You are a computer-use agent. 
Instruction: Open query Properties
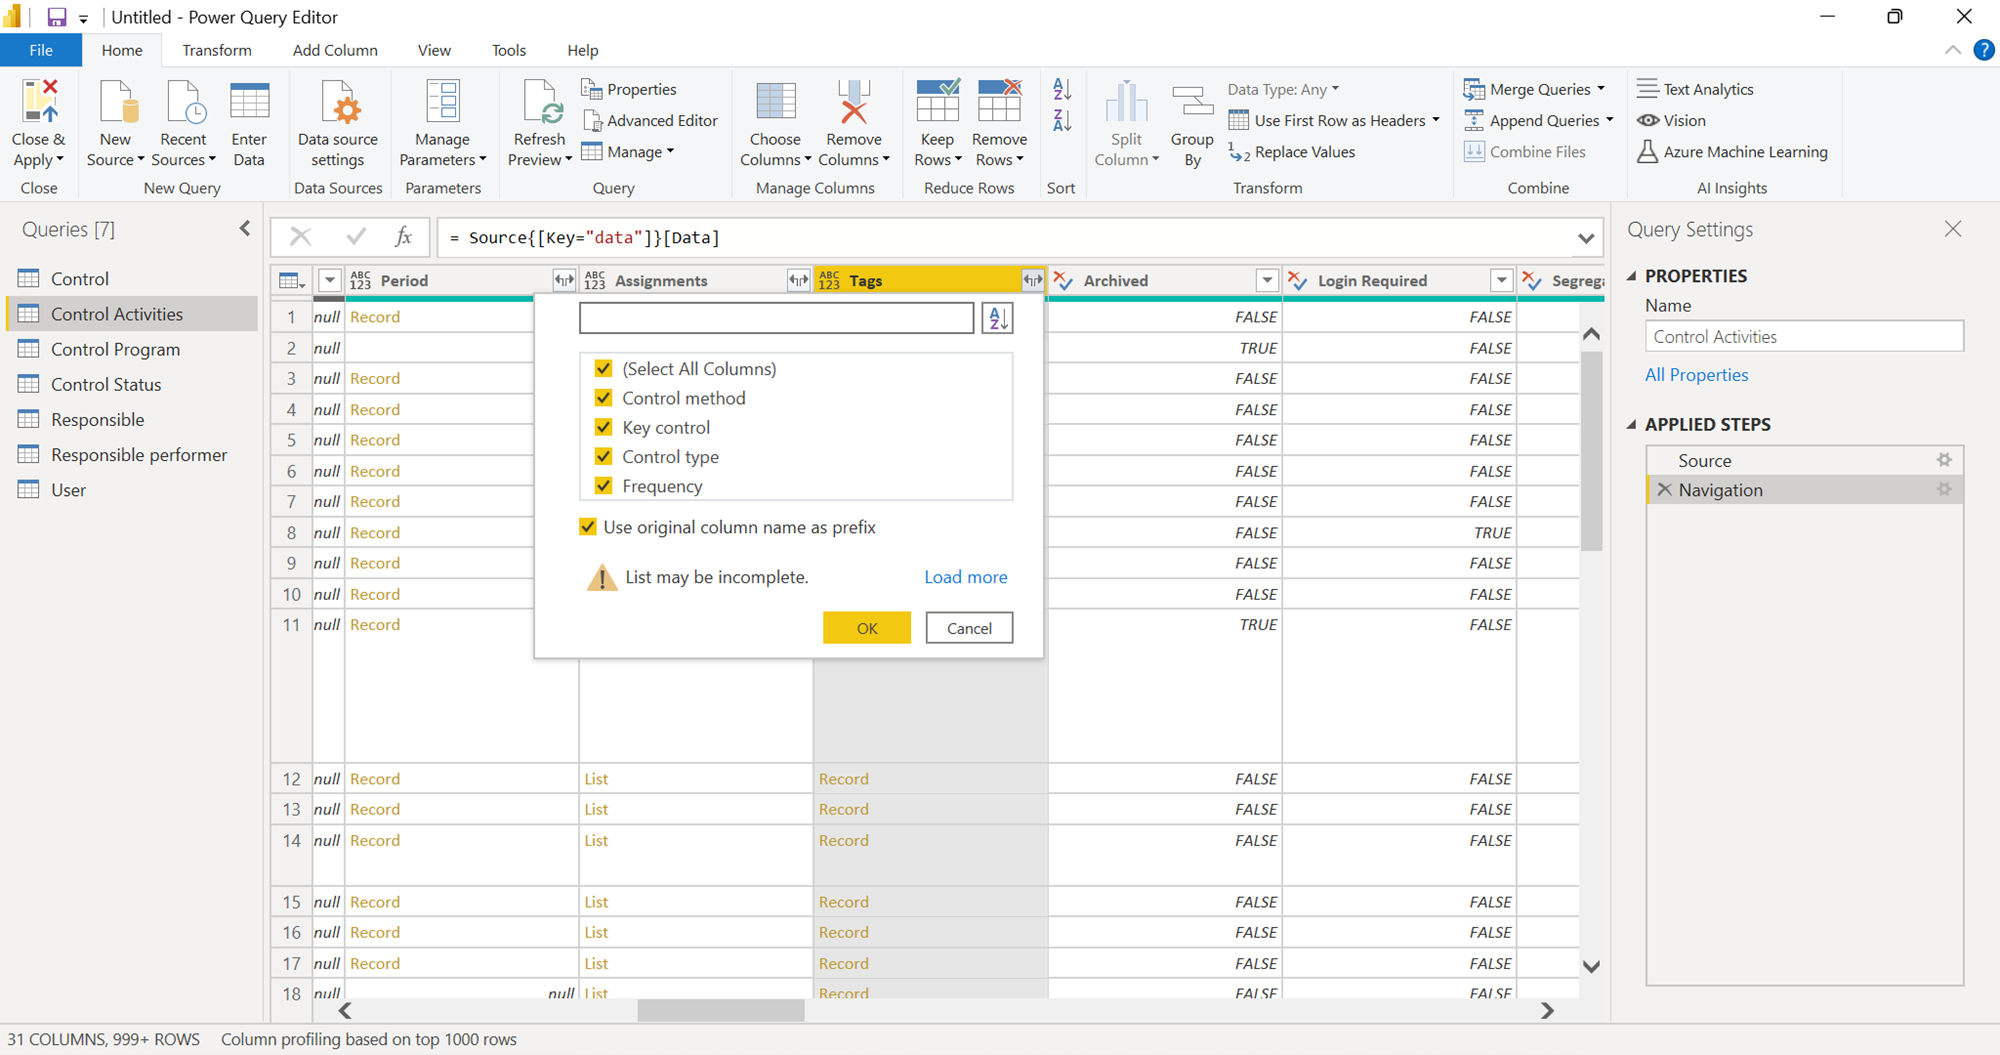(629, 89)
